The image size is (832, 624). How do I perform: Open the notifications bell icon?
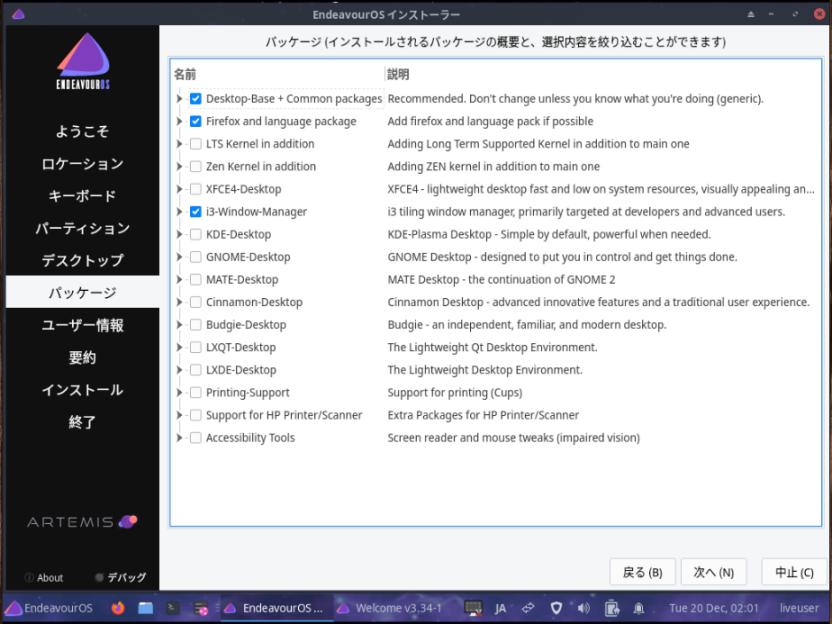[x=639, y=608]
